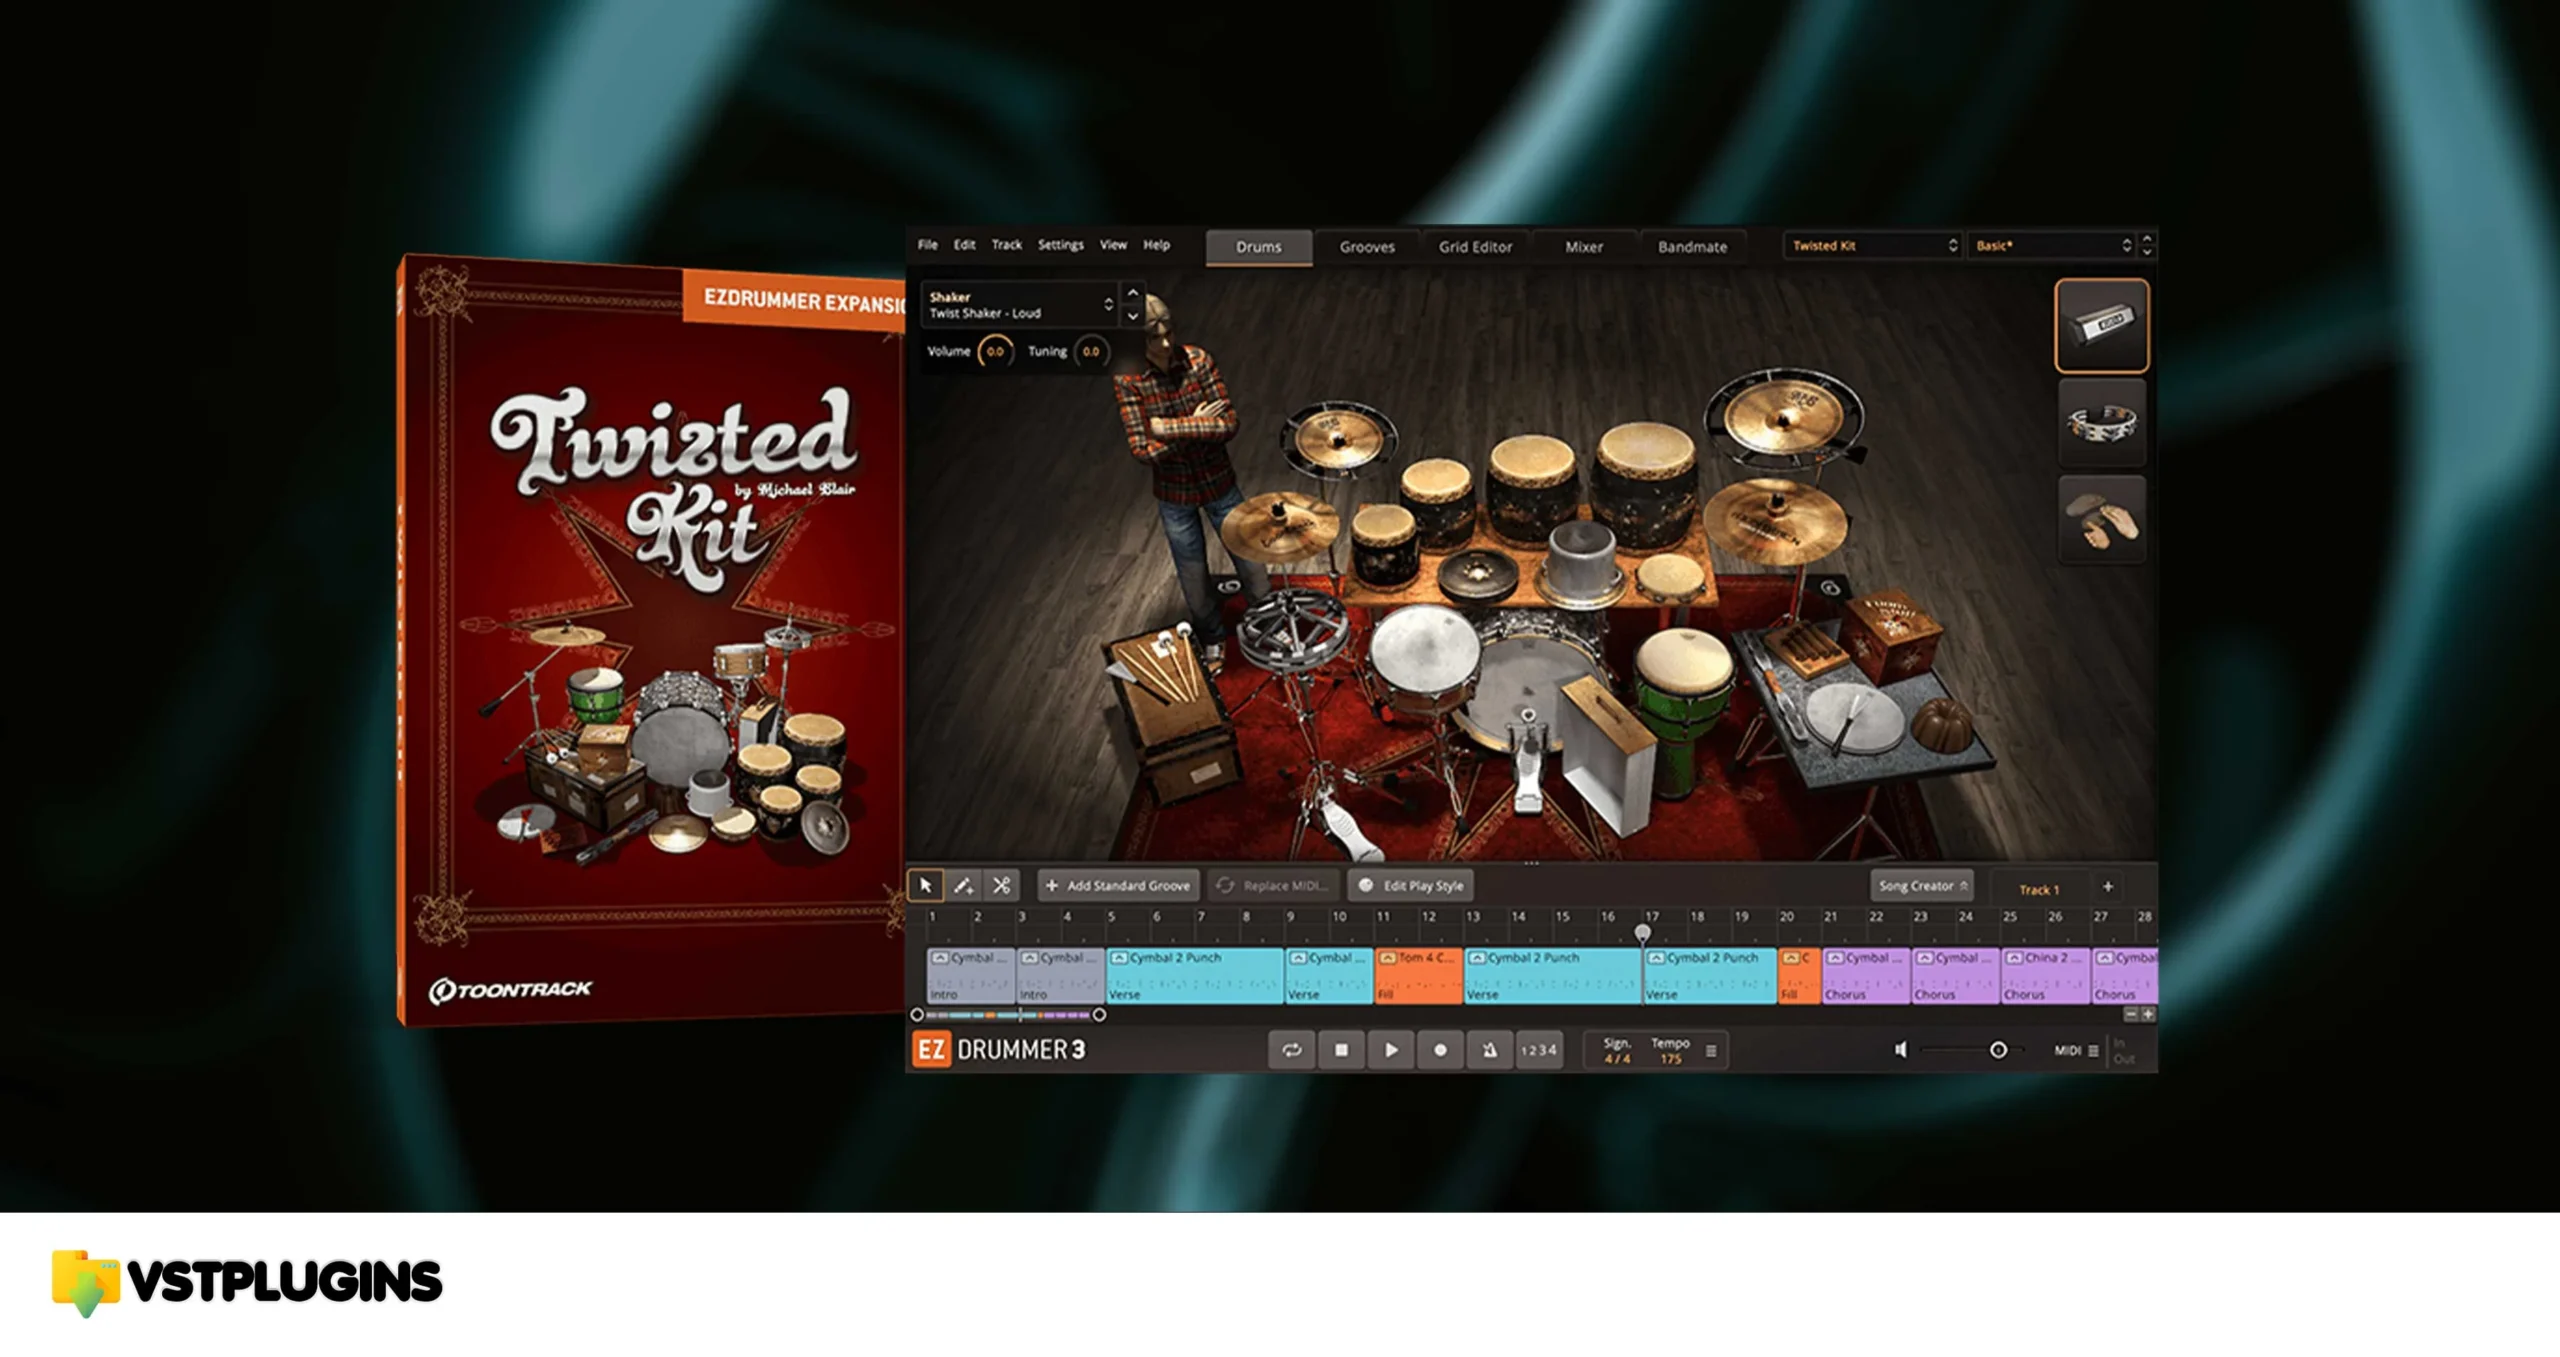Step to next shaker with down chevron
The width and height of the screenshot is (2560, 1357).
[x=1132, y=315]
